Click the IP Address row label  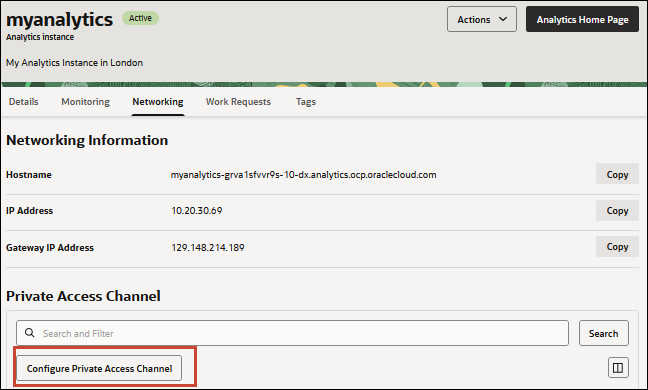29,211
